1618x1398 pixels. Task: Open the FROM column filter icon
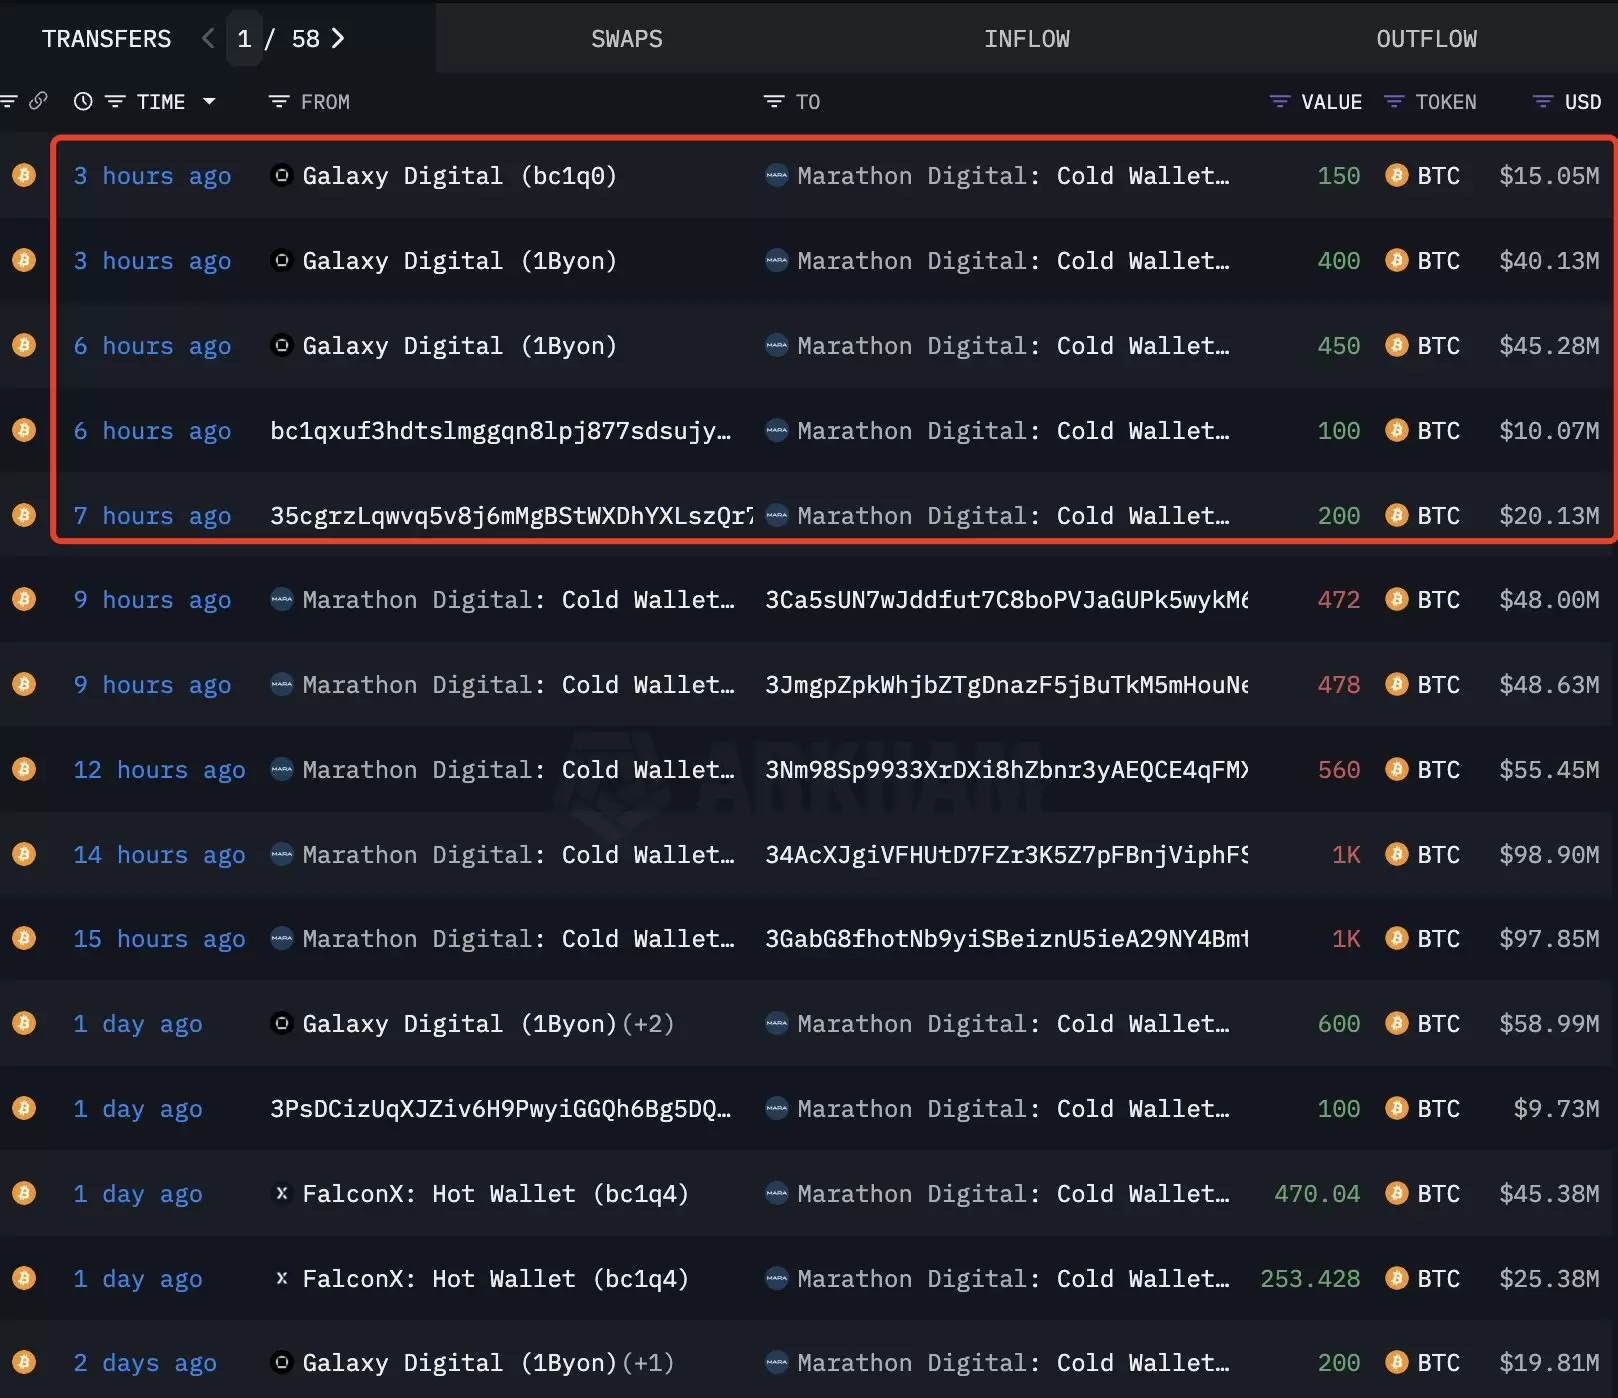pyautogui.click(x=279, y=102)
